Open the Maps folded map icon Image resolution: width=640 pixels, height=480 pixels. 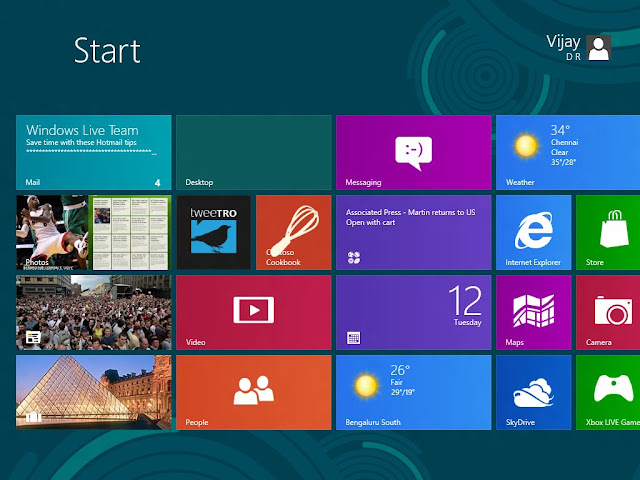point(533,311)
